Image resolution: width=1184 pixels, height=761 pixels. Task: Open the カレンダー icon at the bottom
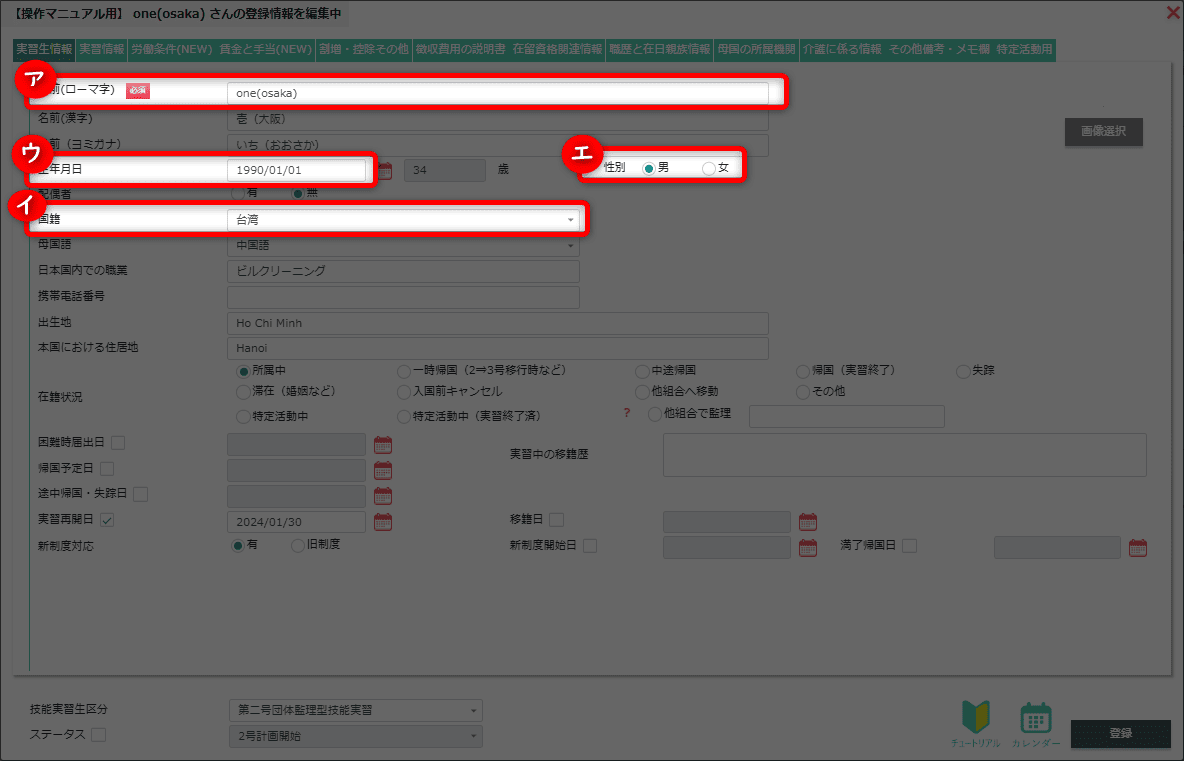click(1035, 724)
